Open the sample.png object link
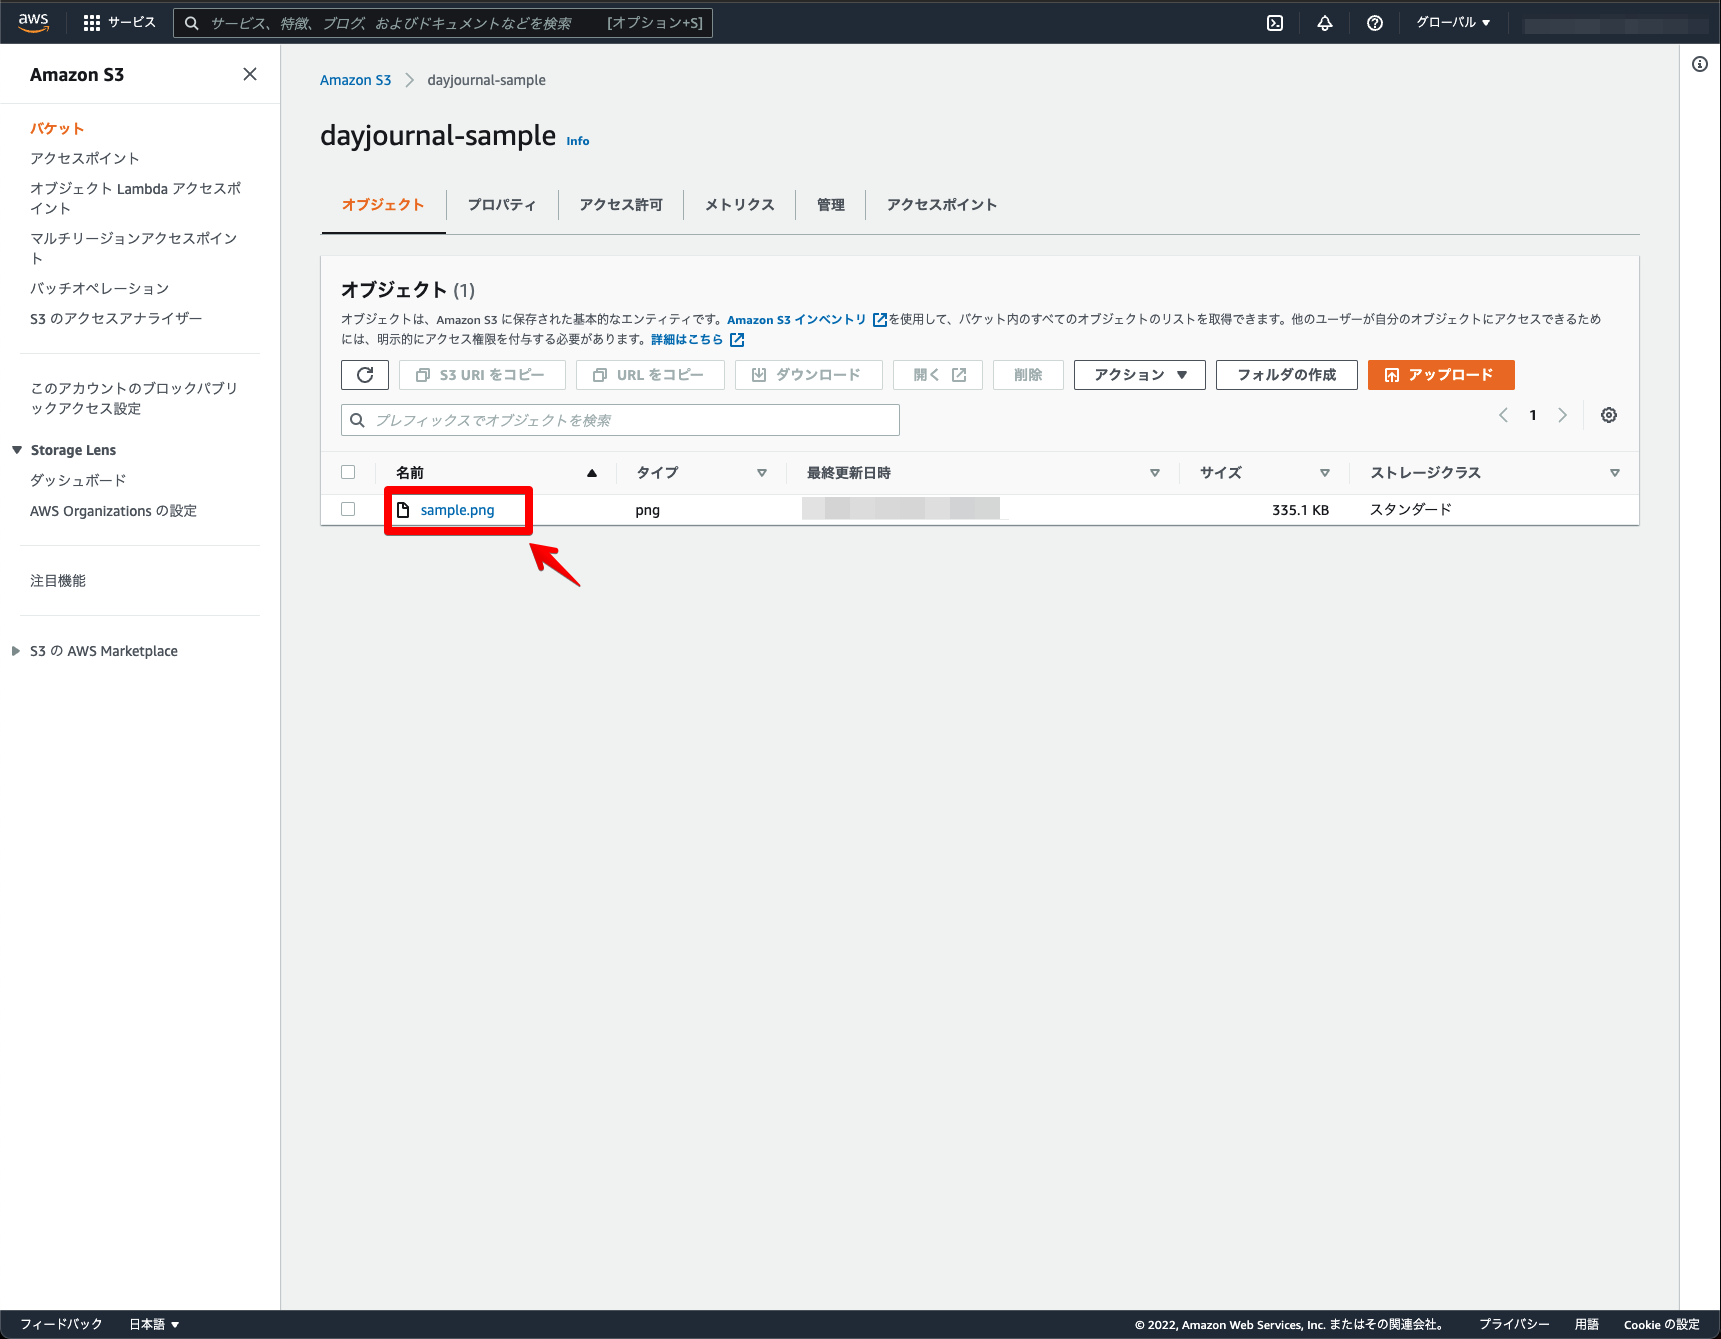Screen dimensions: 1721x1339 click(458, 510)
